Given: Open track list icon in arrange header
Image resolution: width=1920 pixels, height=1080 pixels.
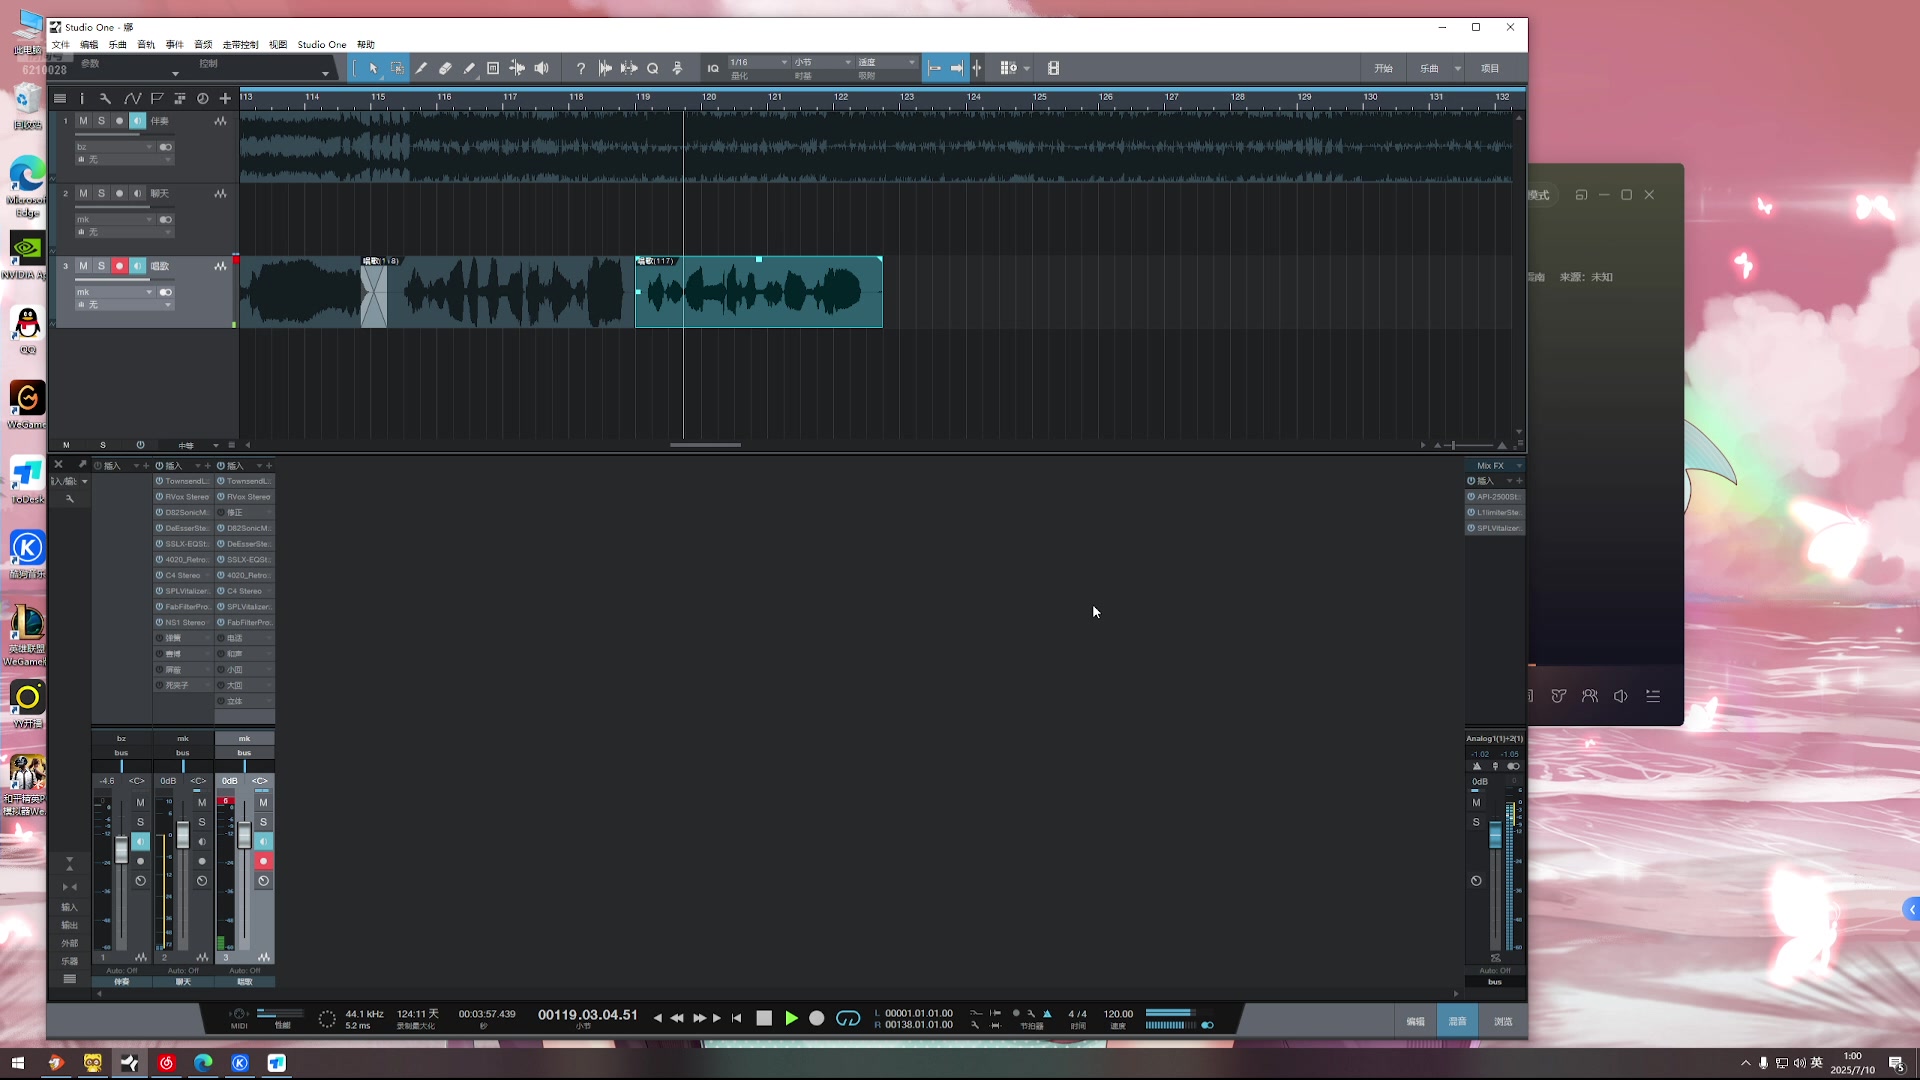Looking at the screenshot, I should click(x=60, y=98).
